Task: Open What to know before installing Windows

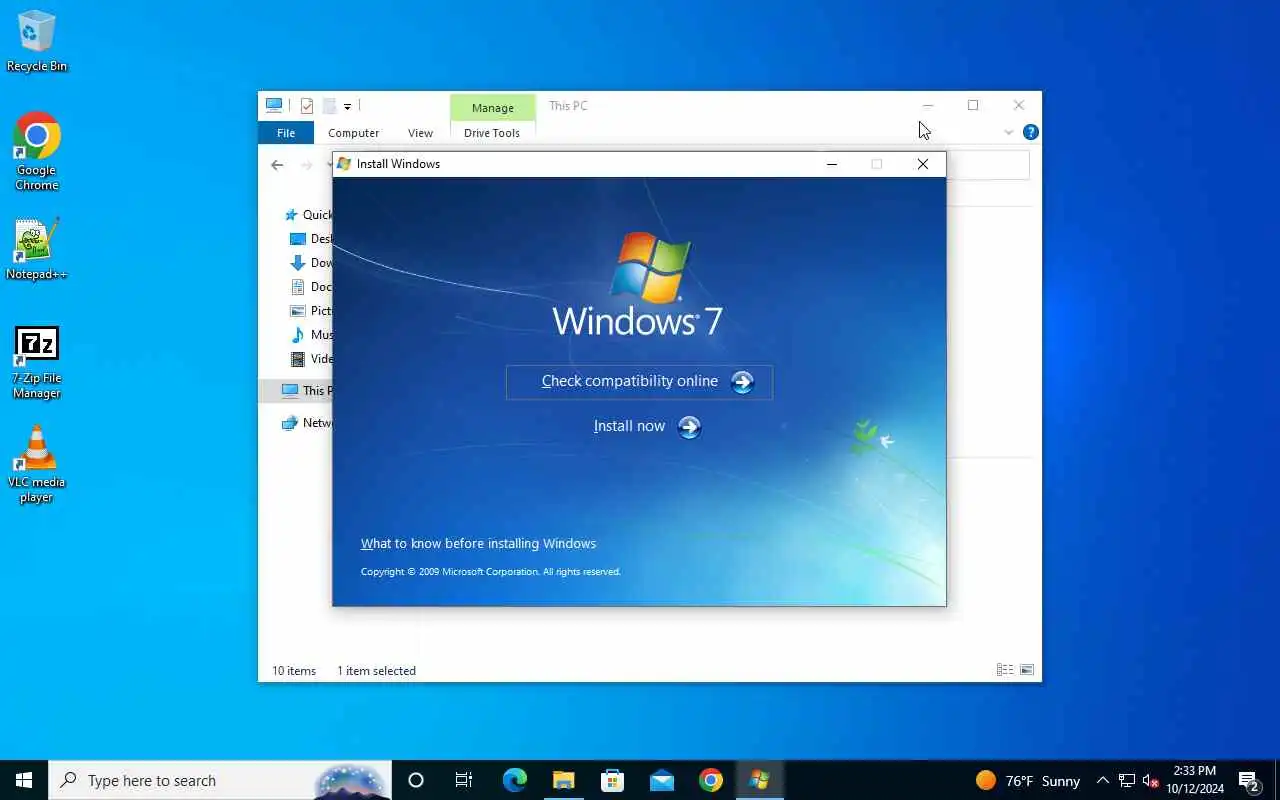Action: pyautogui.click(x=478, y=543)
